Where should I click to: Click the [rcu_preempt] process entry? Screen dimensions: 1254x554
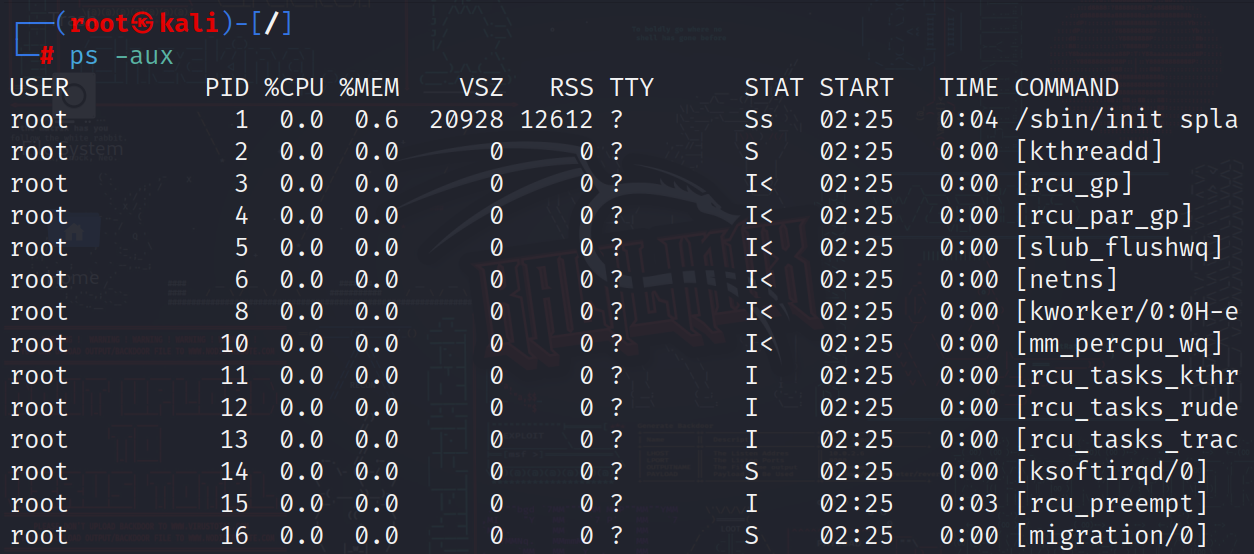(x=1111, y=504)
